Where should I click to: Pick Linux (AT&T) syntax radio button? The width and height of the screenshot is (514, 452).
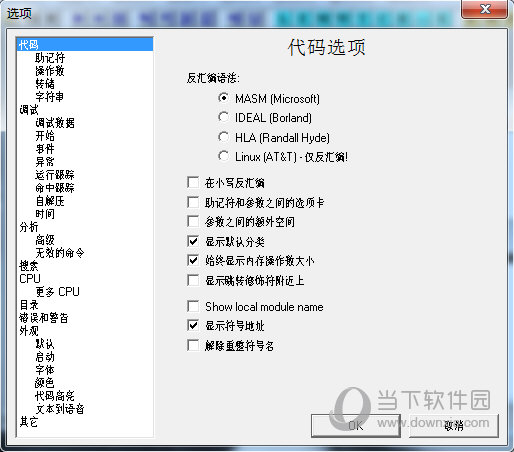pyautogui.click(x=223, y=156)
